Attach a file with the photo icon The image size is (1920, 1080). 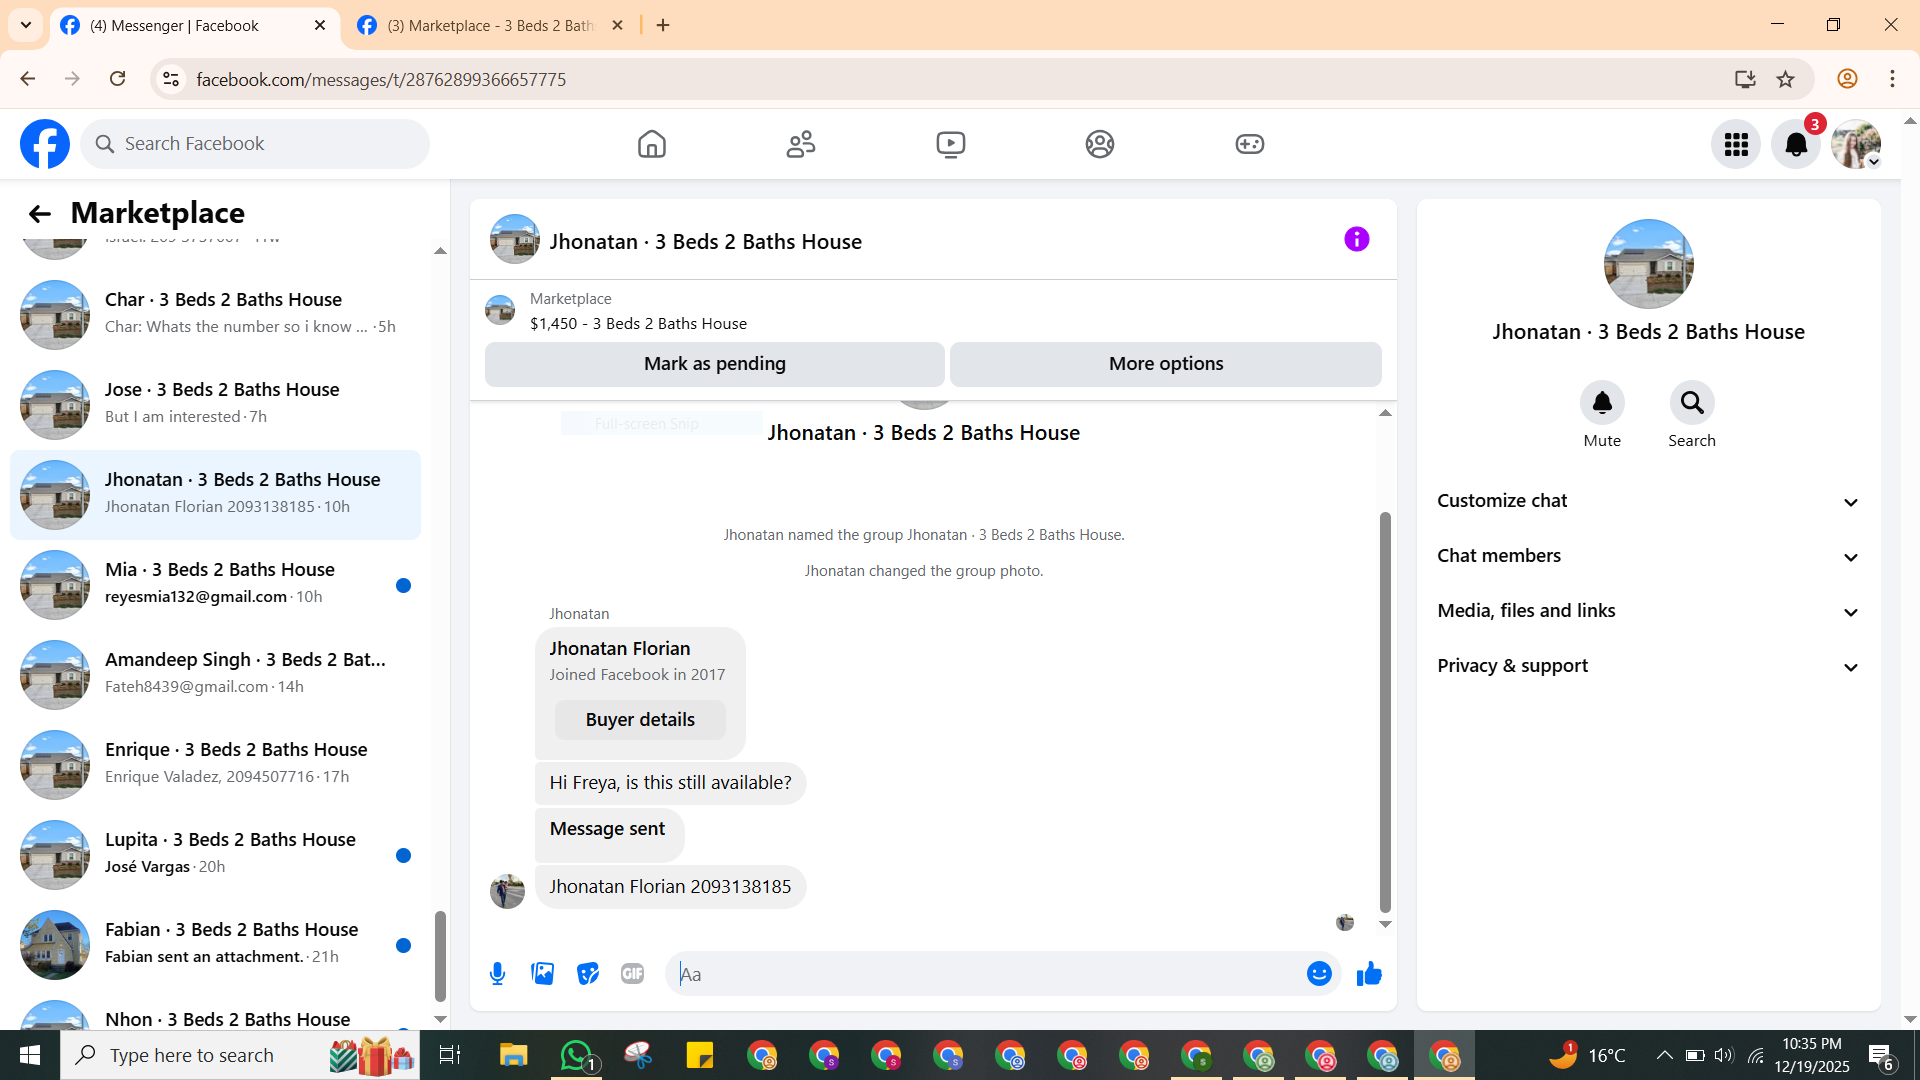[542, 973]
